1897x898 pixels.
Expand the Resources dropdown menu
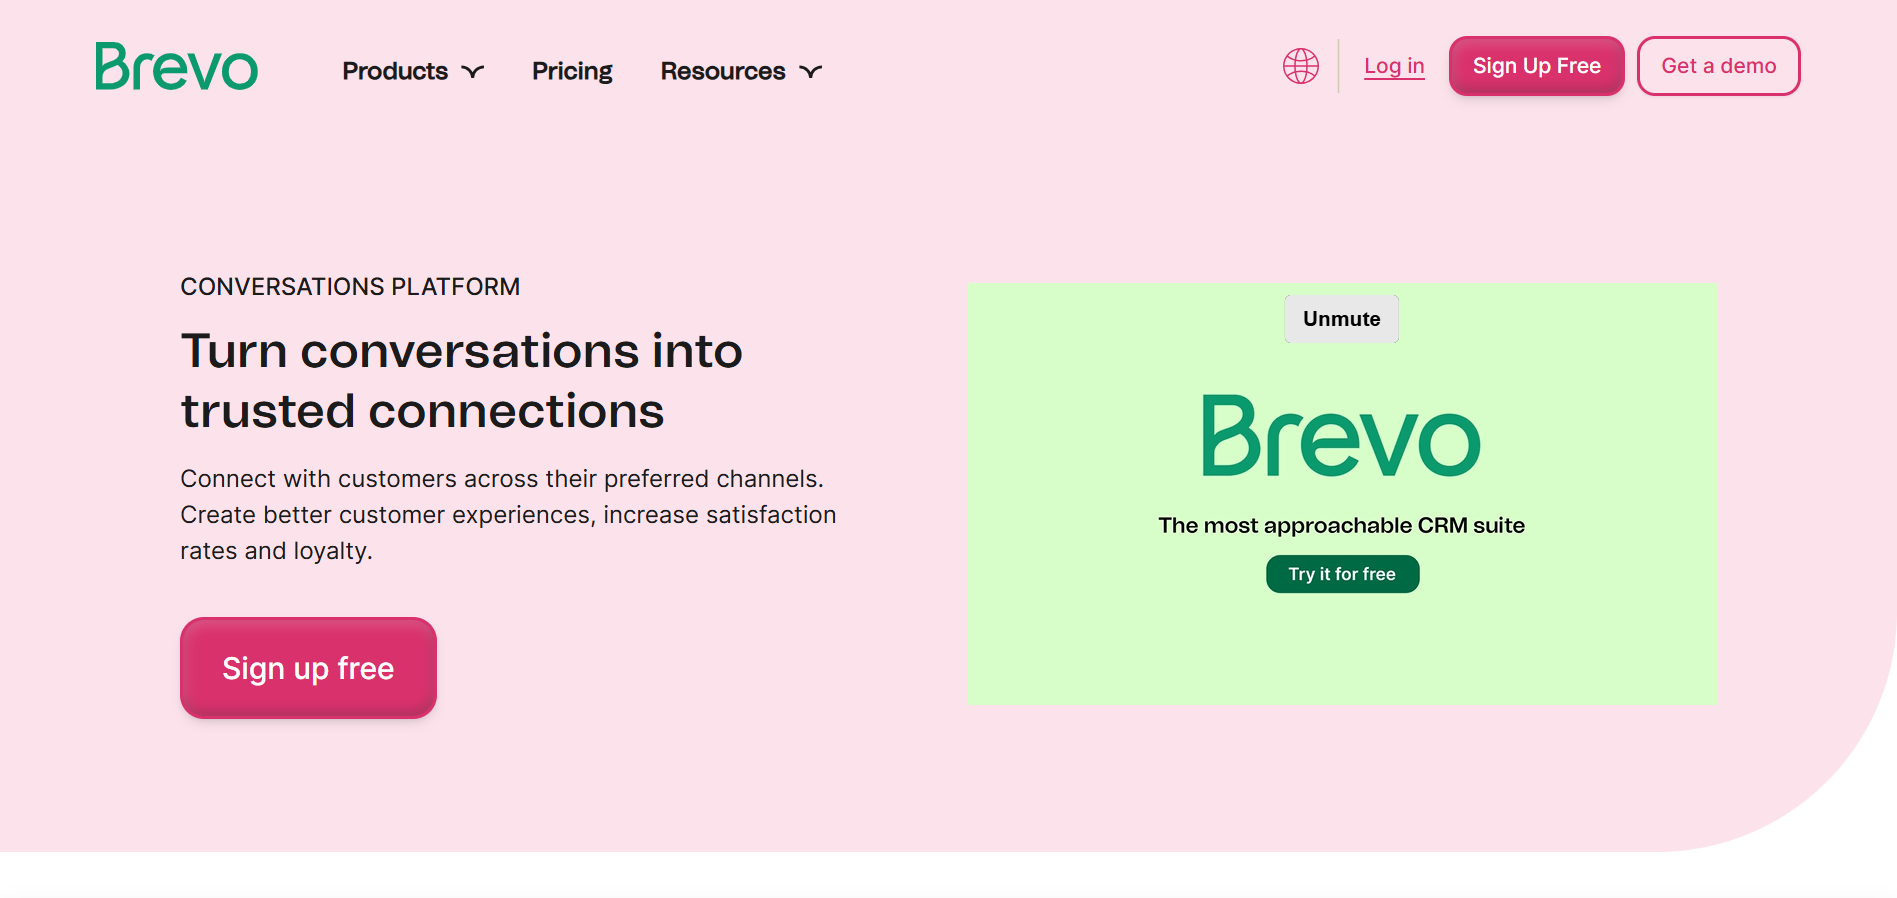pyautogui.click(x=741, y=71)
